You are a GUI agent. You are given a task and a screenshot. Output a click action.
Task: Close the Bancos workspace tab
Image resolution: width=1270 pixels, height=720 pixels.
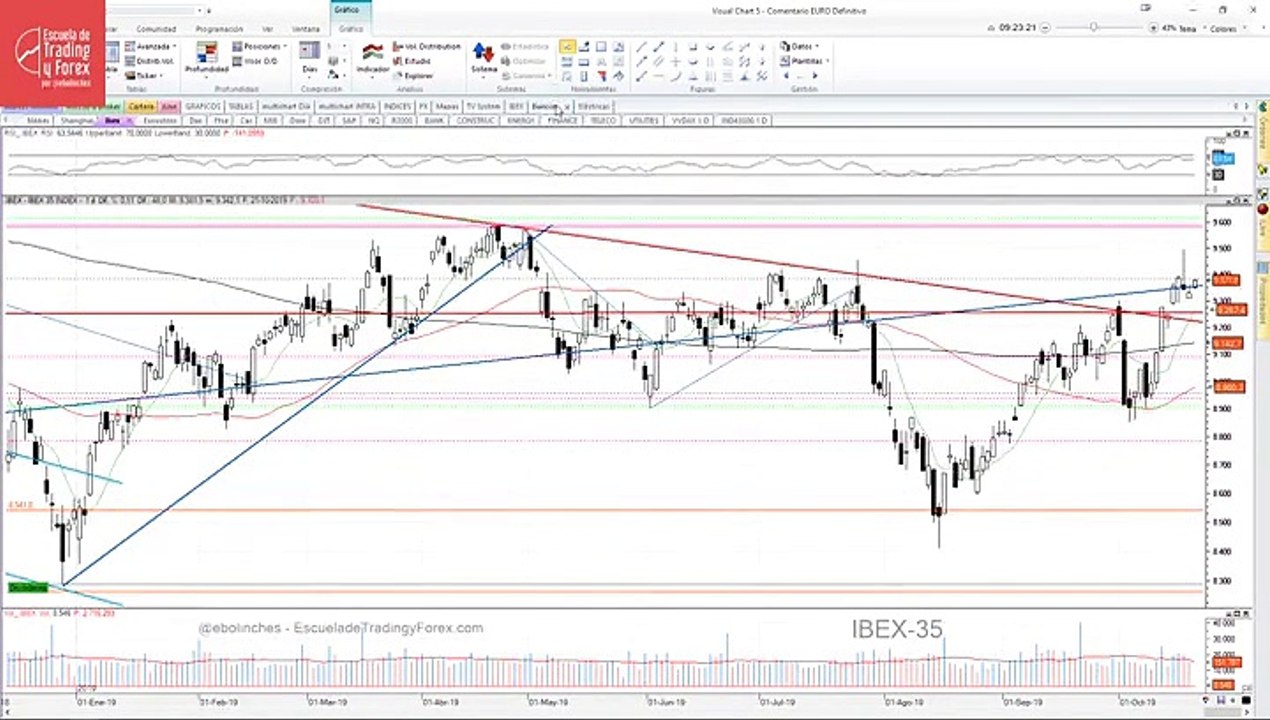[x=566, y=106]
